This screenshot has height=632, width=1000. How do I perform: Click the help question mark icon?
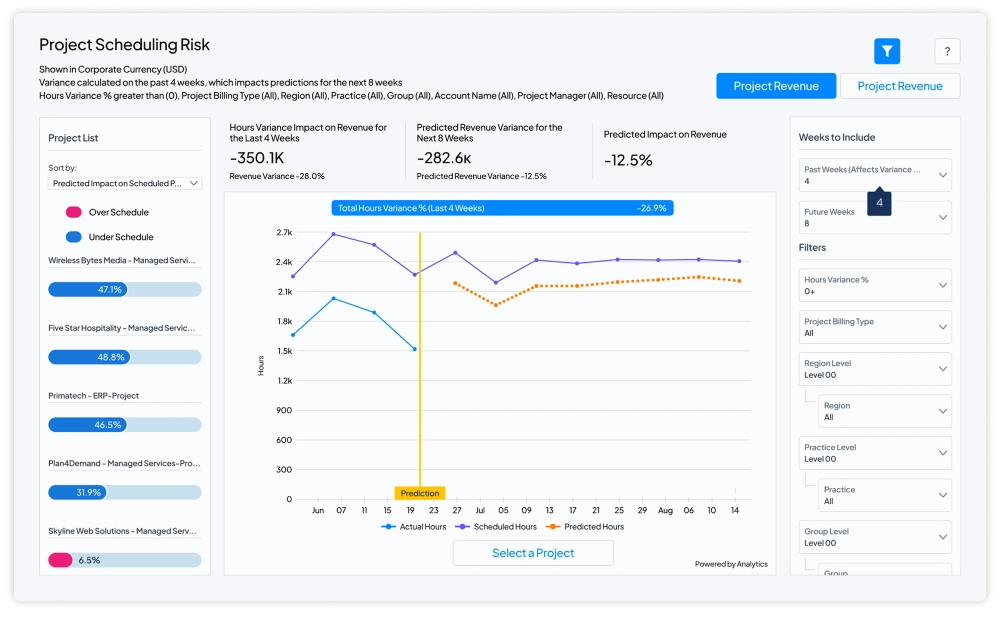[x=947, y=50]
